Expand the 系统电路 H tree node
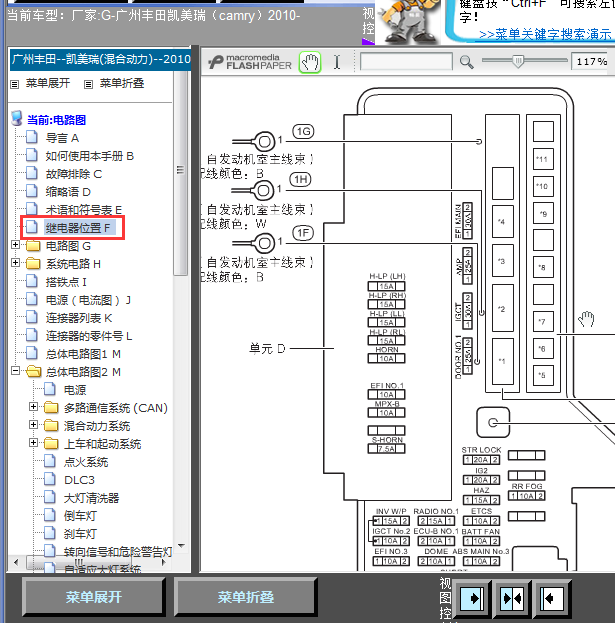Viewport: 615px width, 623px height. point(15,262)
